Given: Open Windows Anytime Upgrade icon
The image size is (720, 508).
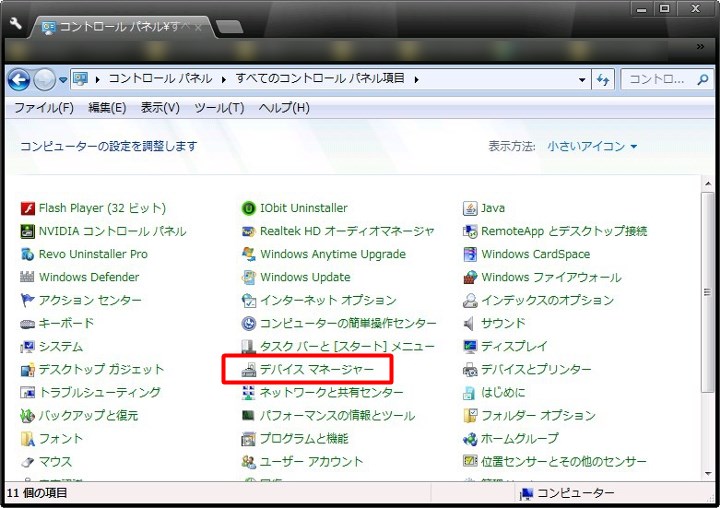Looking at the screenshot, I should pos(248,254).
